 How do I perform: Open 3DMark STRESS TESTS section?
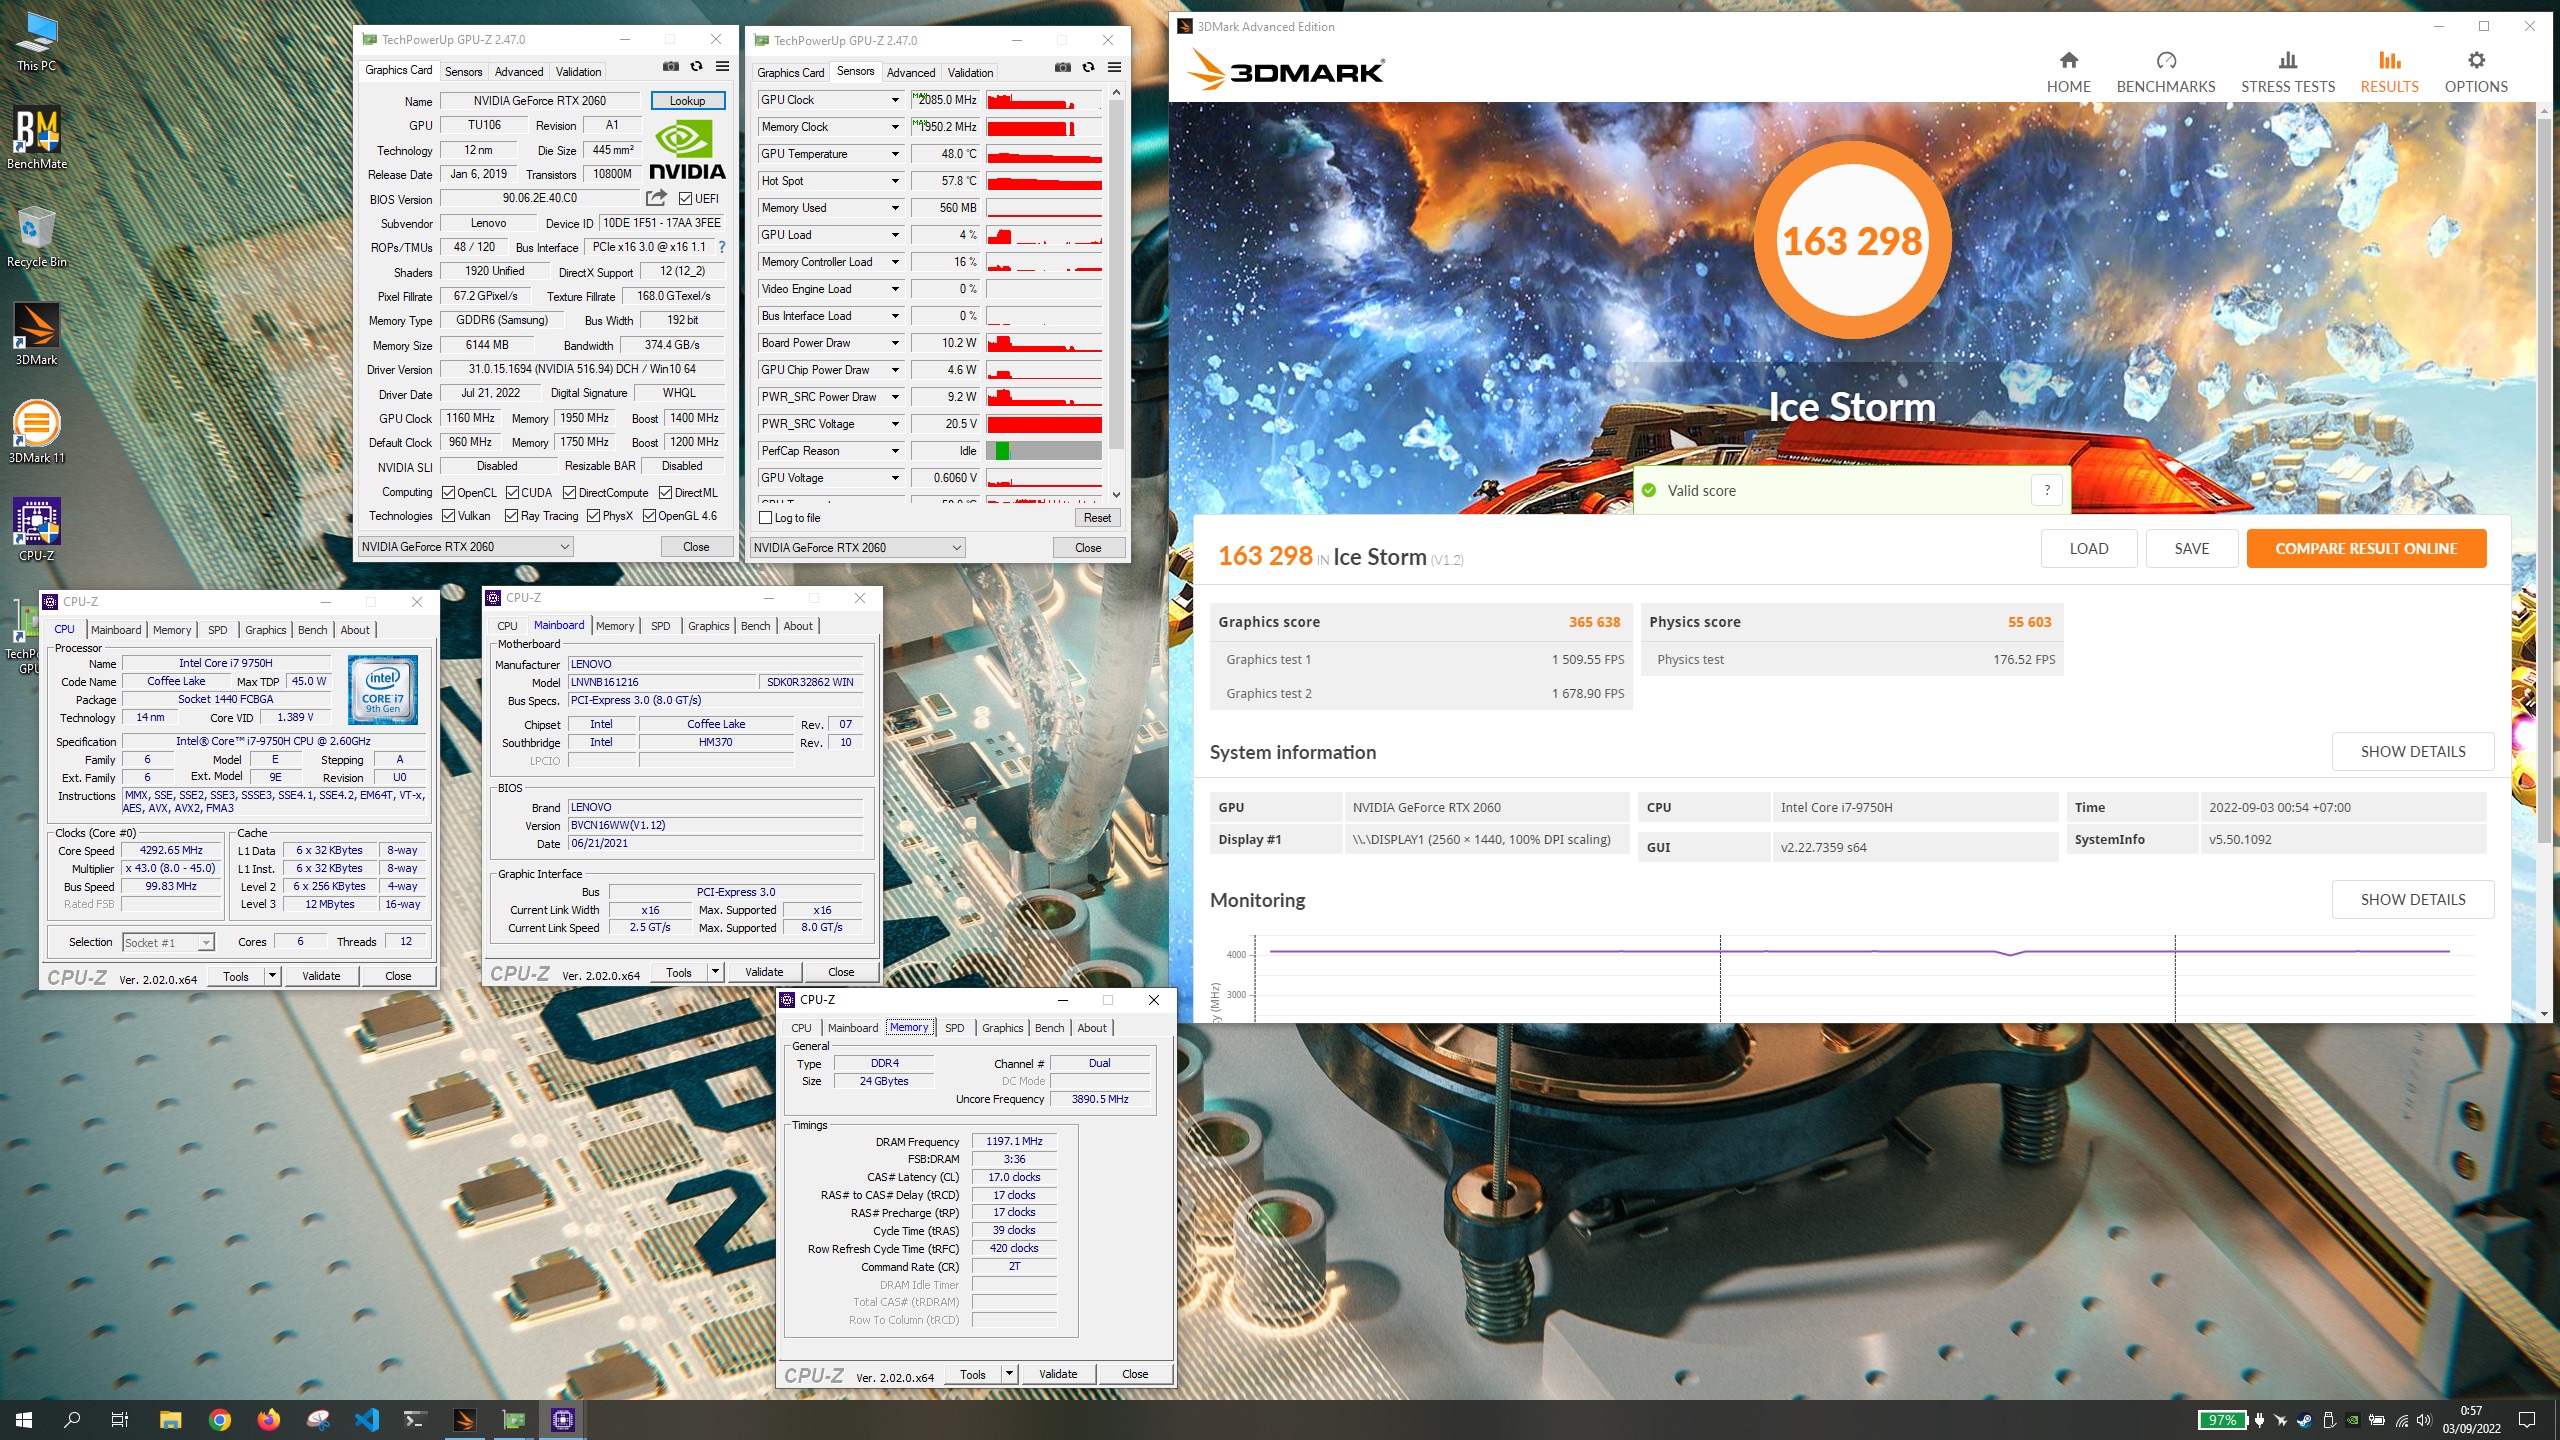coord(2288,72)
